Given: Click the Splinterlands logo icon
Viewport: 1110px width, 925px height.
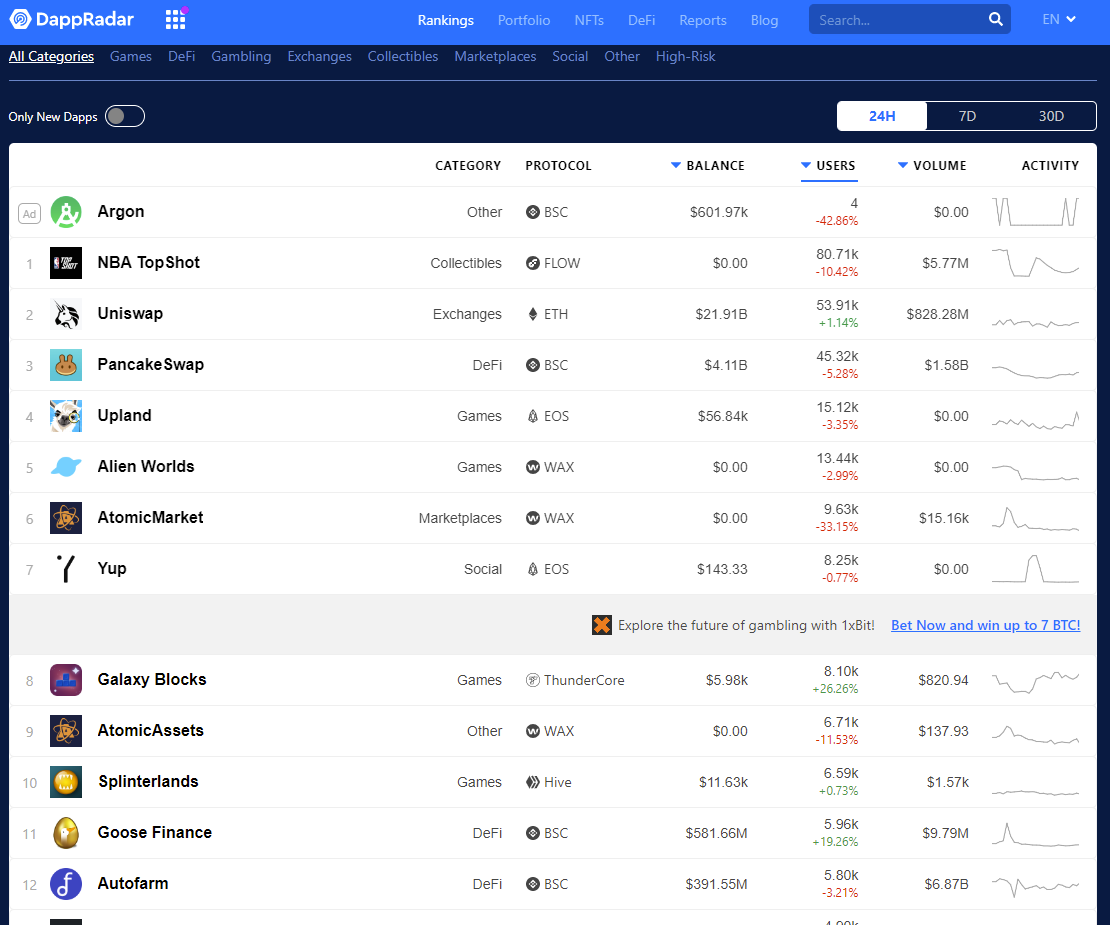Looking at the screenshot, I should 66,782.
